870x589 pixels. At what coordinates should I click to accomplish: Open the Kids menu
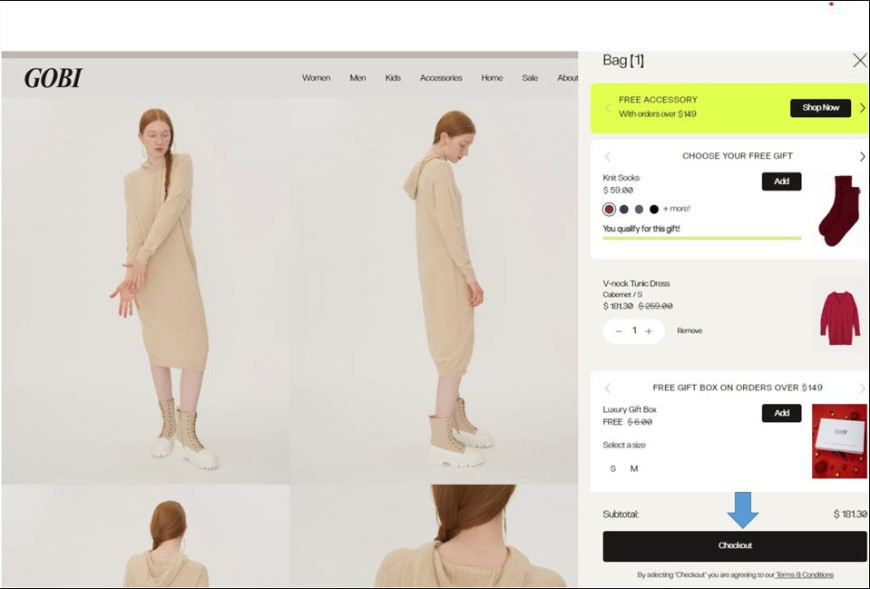coord(393,78)
